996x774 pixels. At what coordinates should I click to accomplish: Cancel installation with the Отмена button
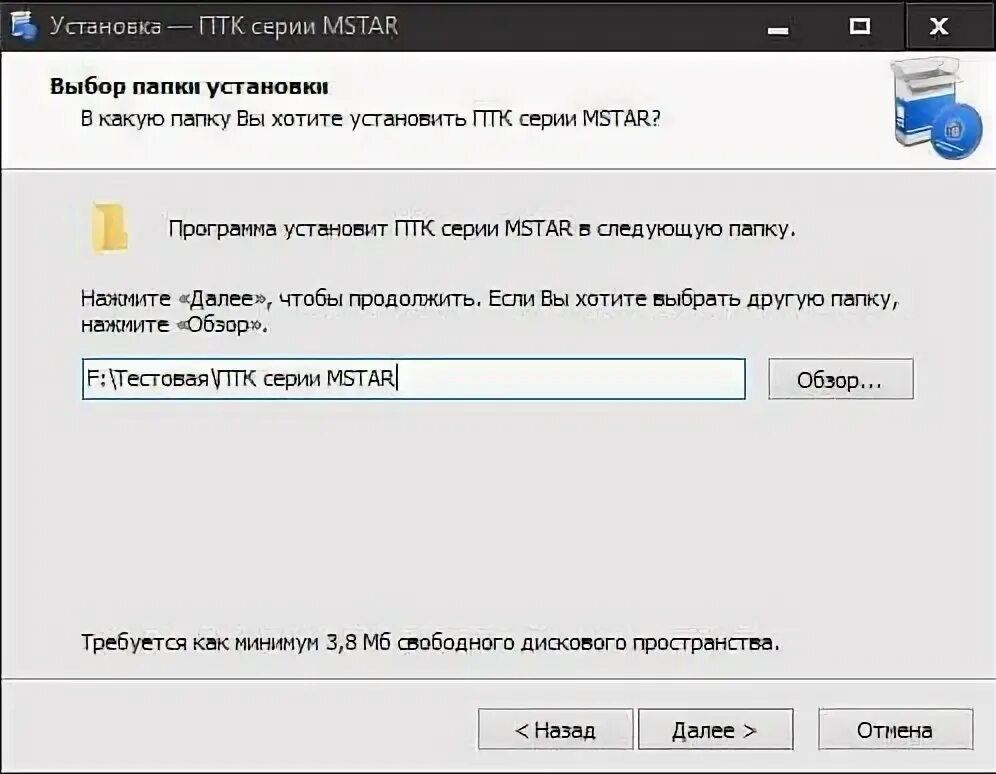coord(895,730)
